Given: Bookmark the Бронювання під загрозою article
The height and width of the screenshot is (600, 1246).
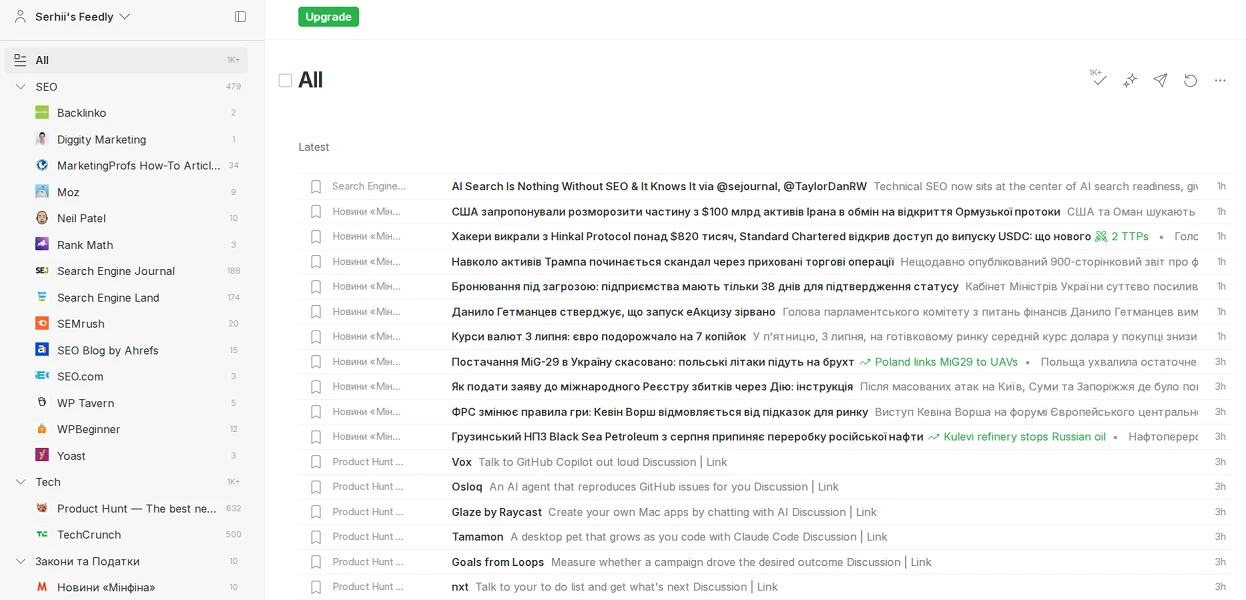Looking at the screenshot, I should click(x=316, y=287).
